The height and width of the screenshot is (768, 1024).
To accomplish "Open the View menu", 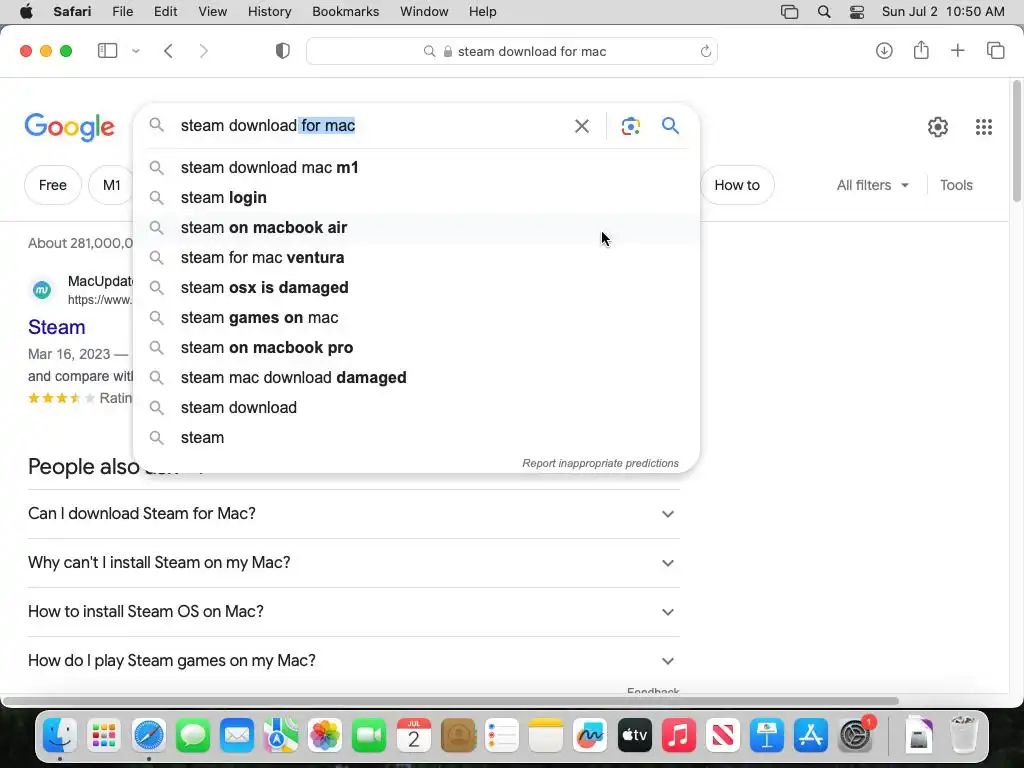I will coord(212,12).
